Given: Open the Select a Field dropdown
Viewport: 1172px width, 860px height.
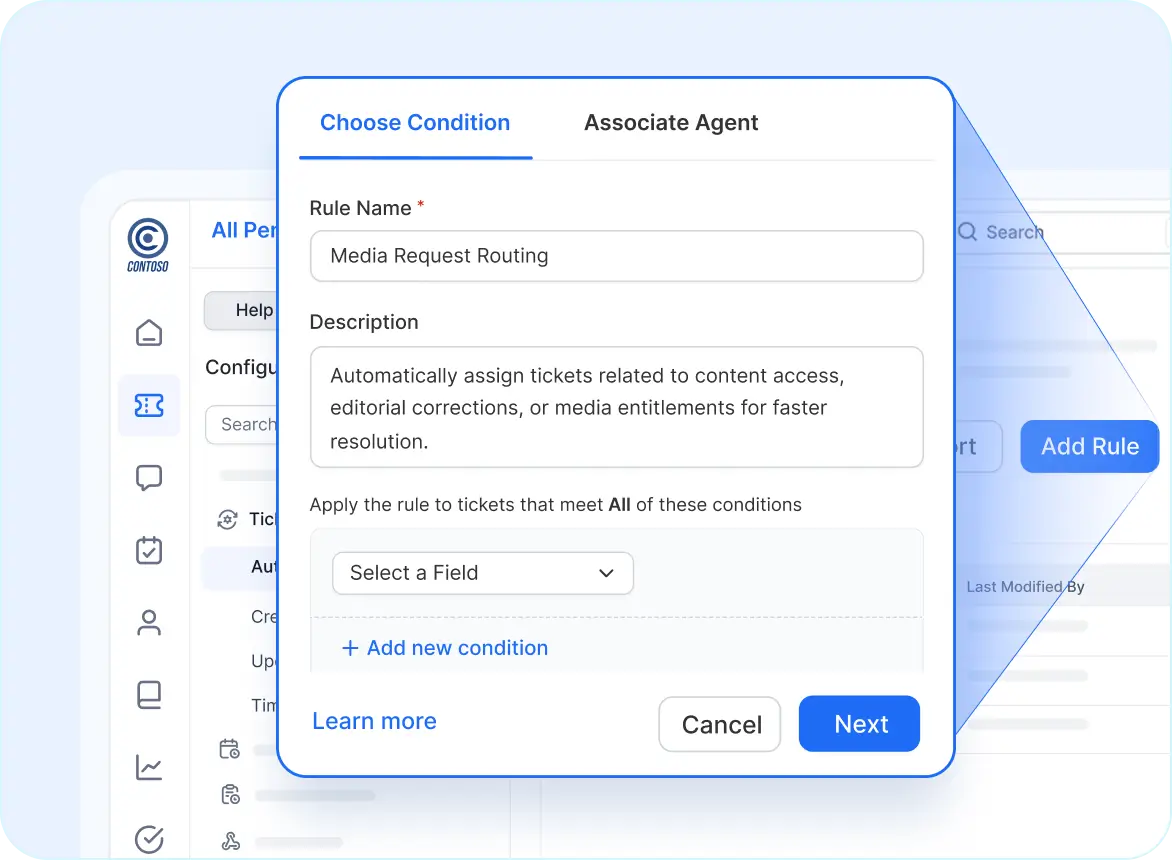Looking at the screenshot, I should coord(482,573).
